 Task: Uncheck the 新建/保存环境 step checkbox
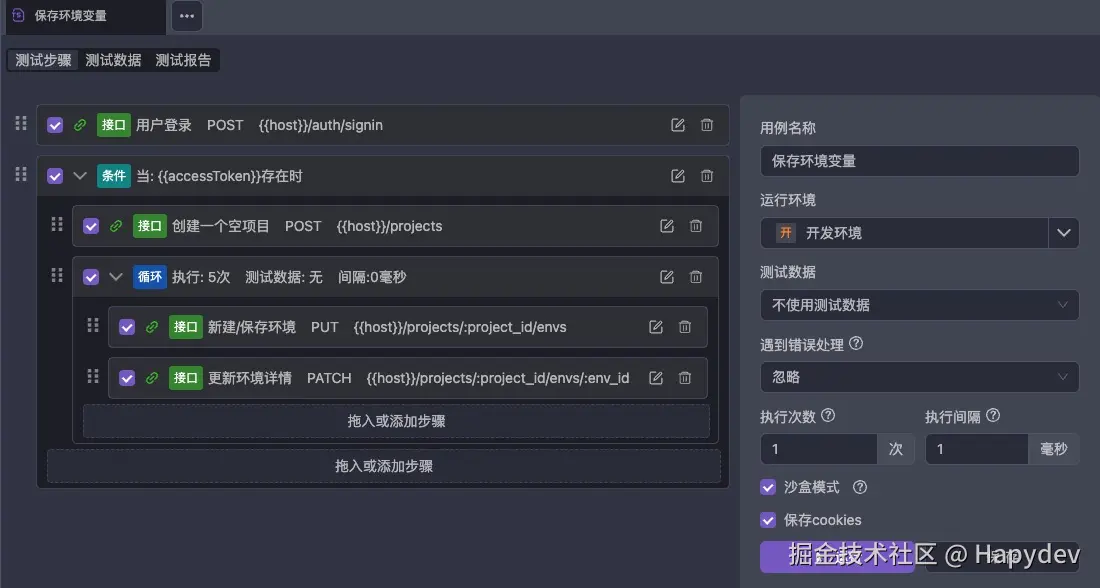[126, 327]
